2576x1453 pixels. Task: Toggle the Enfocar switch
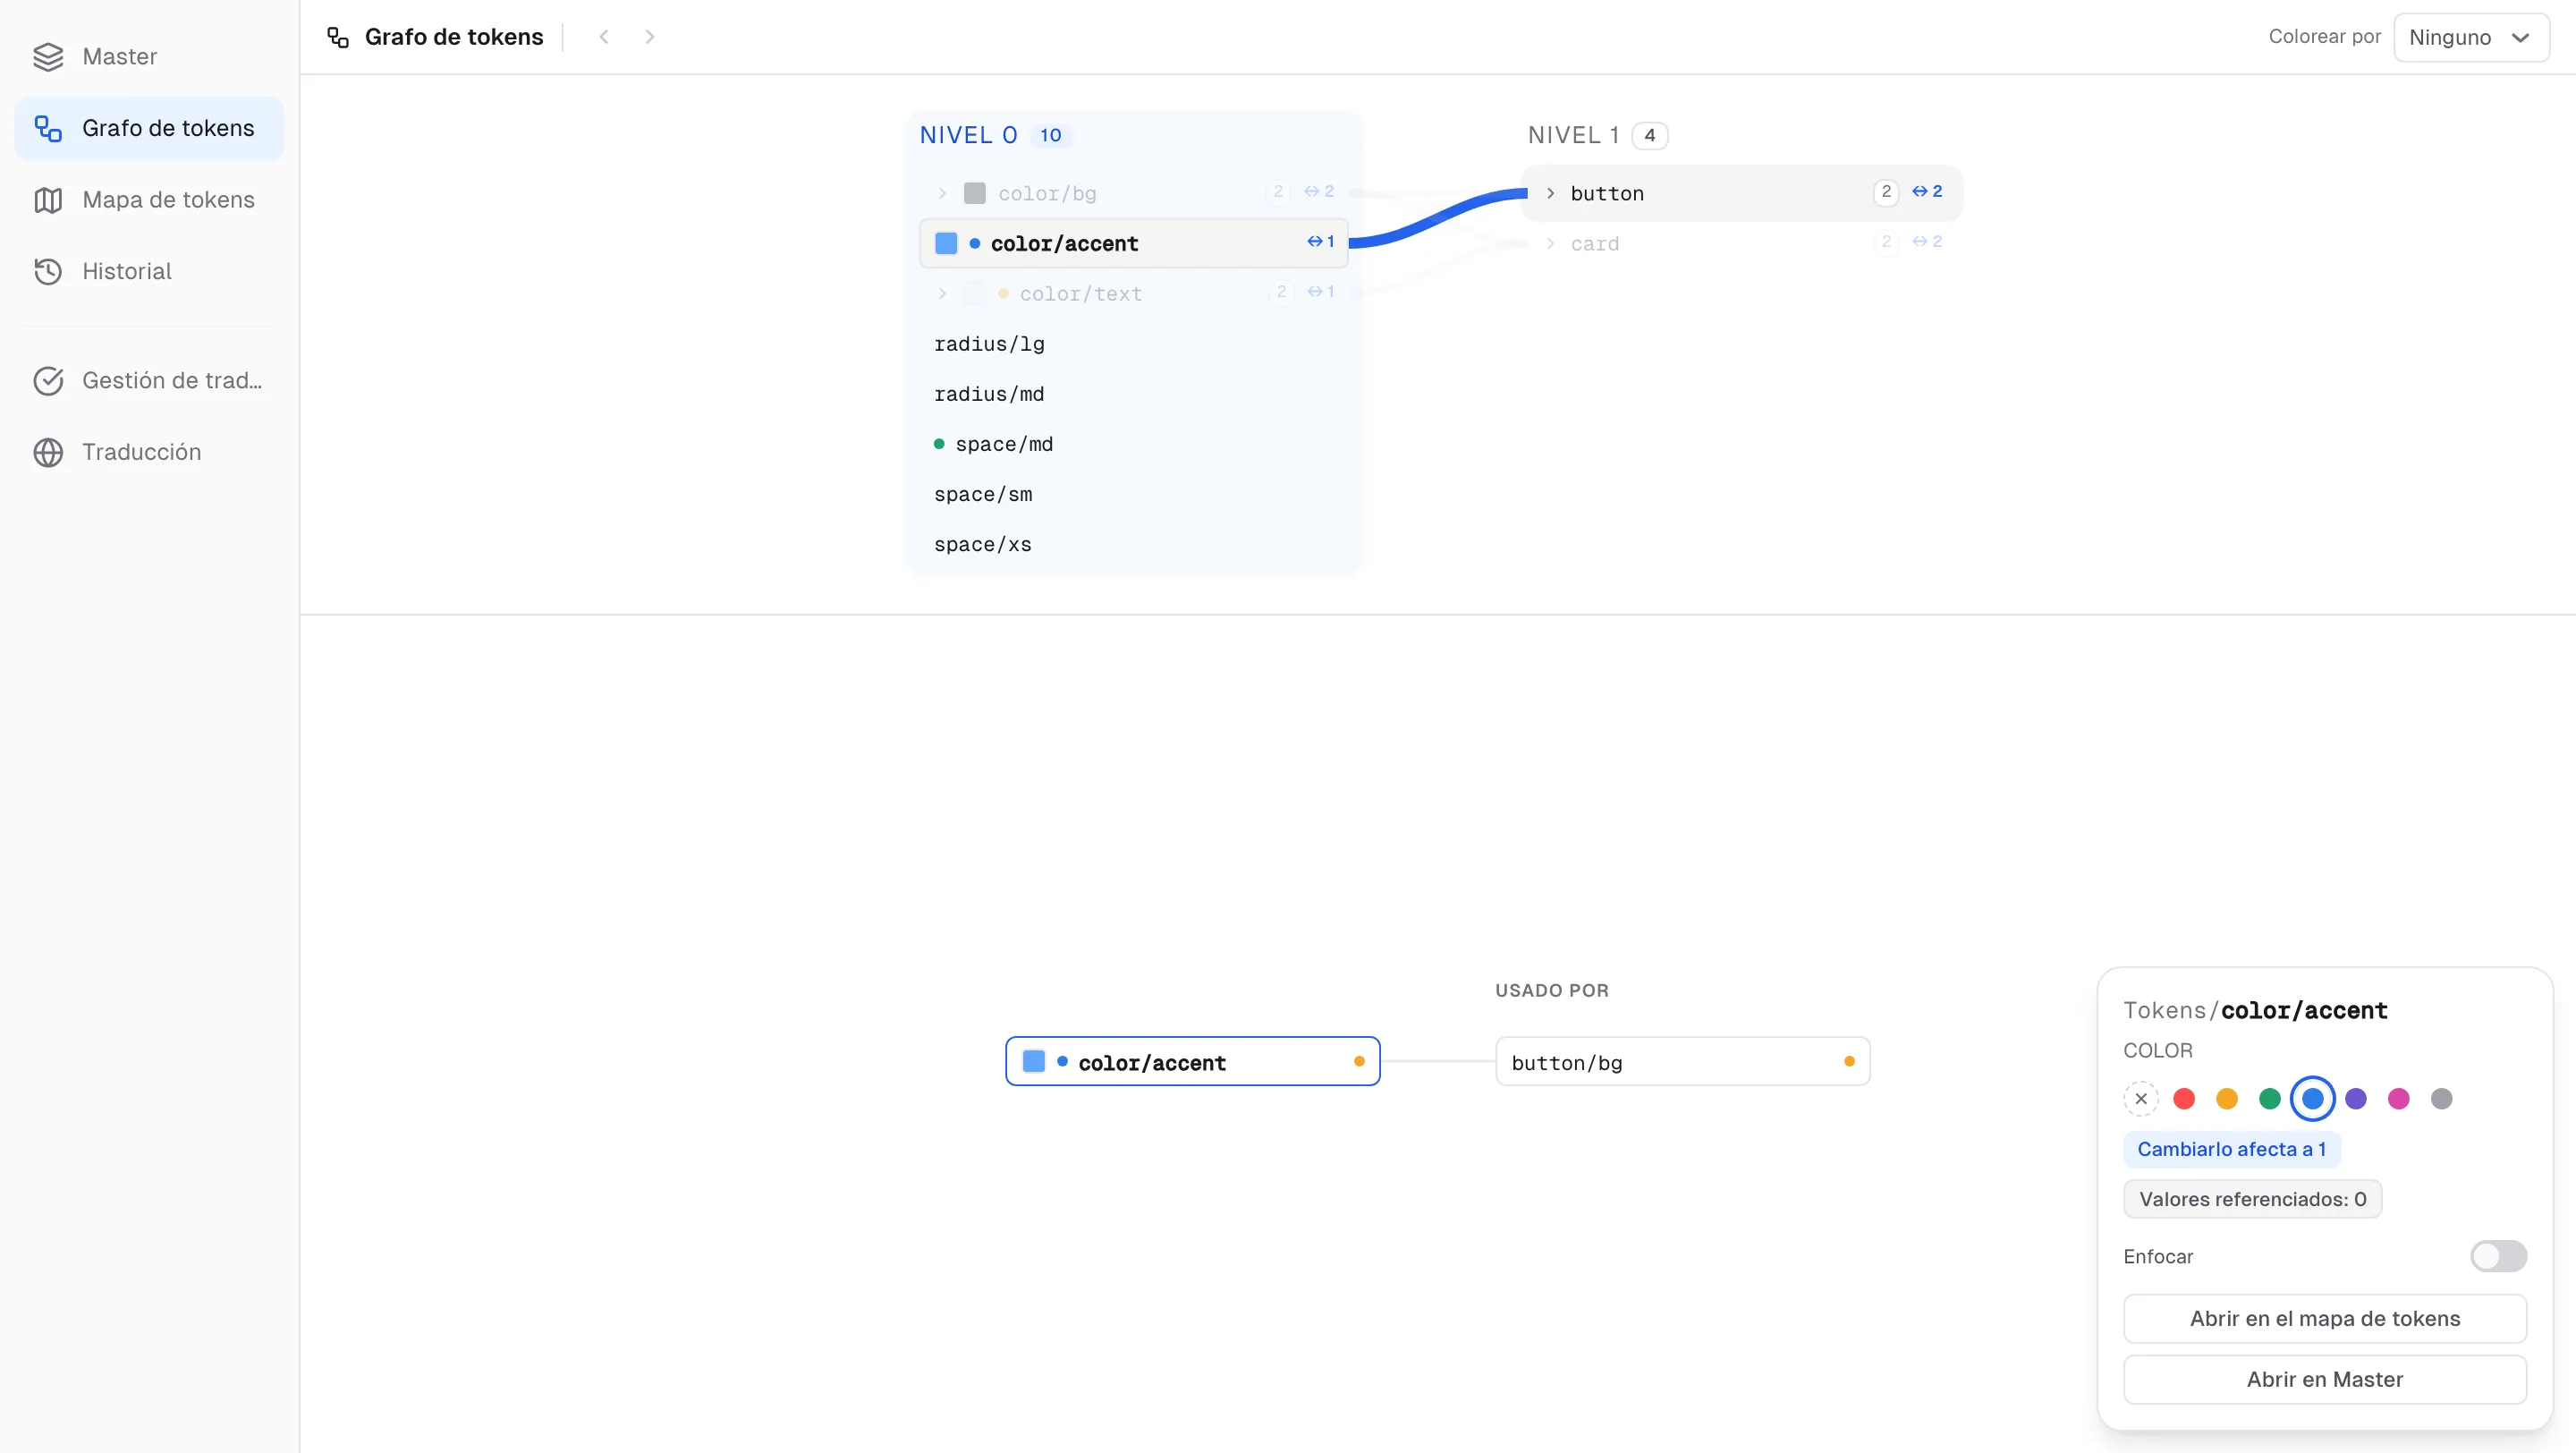(2498, 1256)
